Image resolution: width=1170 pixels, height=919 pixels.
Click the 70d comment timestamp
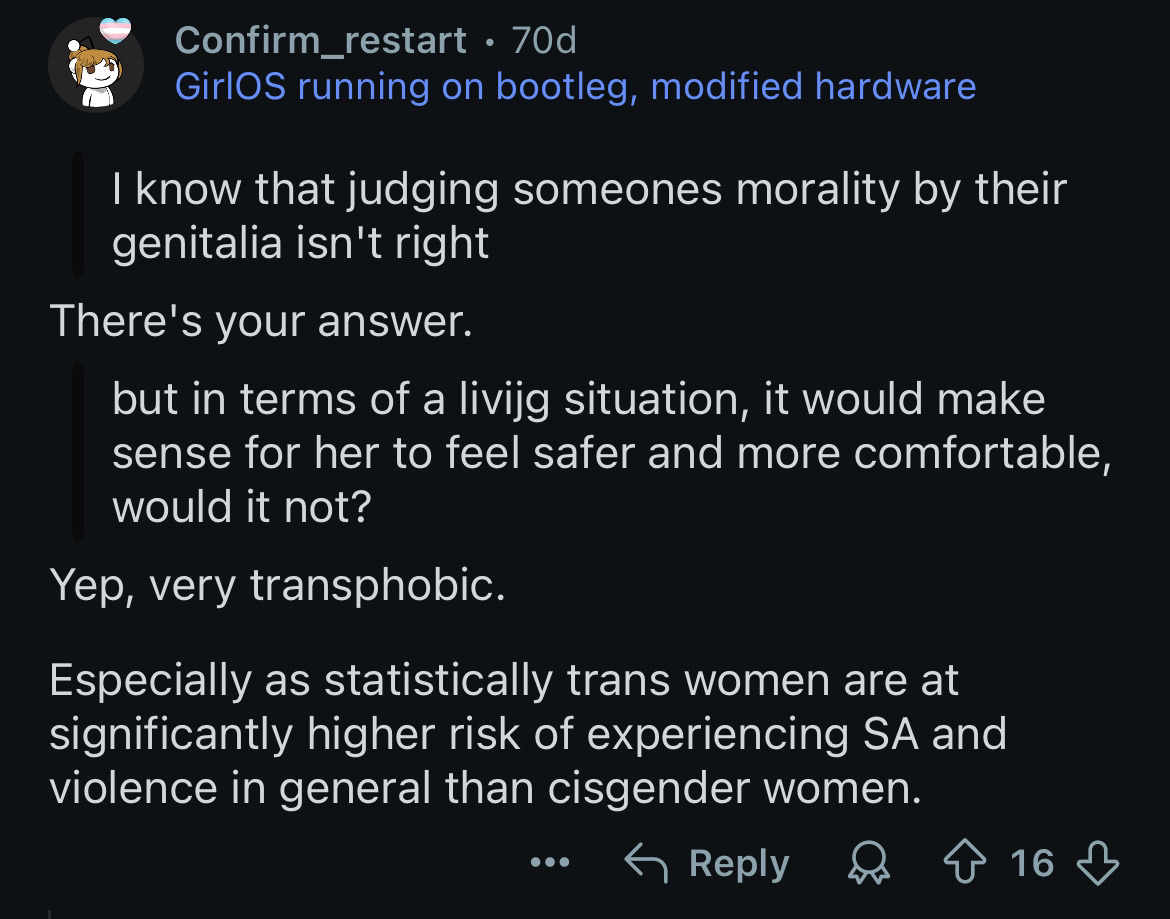(544, 40)
